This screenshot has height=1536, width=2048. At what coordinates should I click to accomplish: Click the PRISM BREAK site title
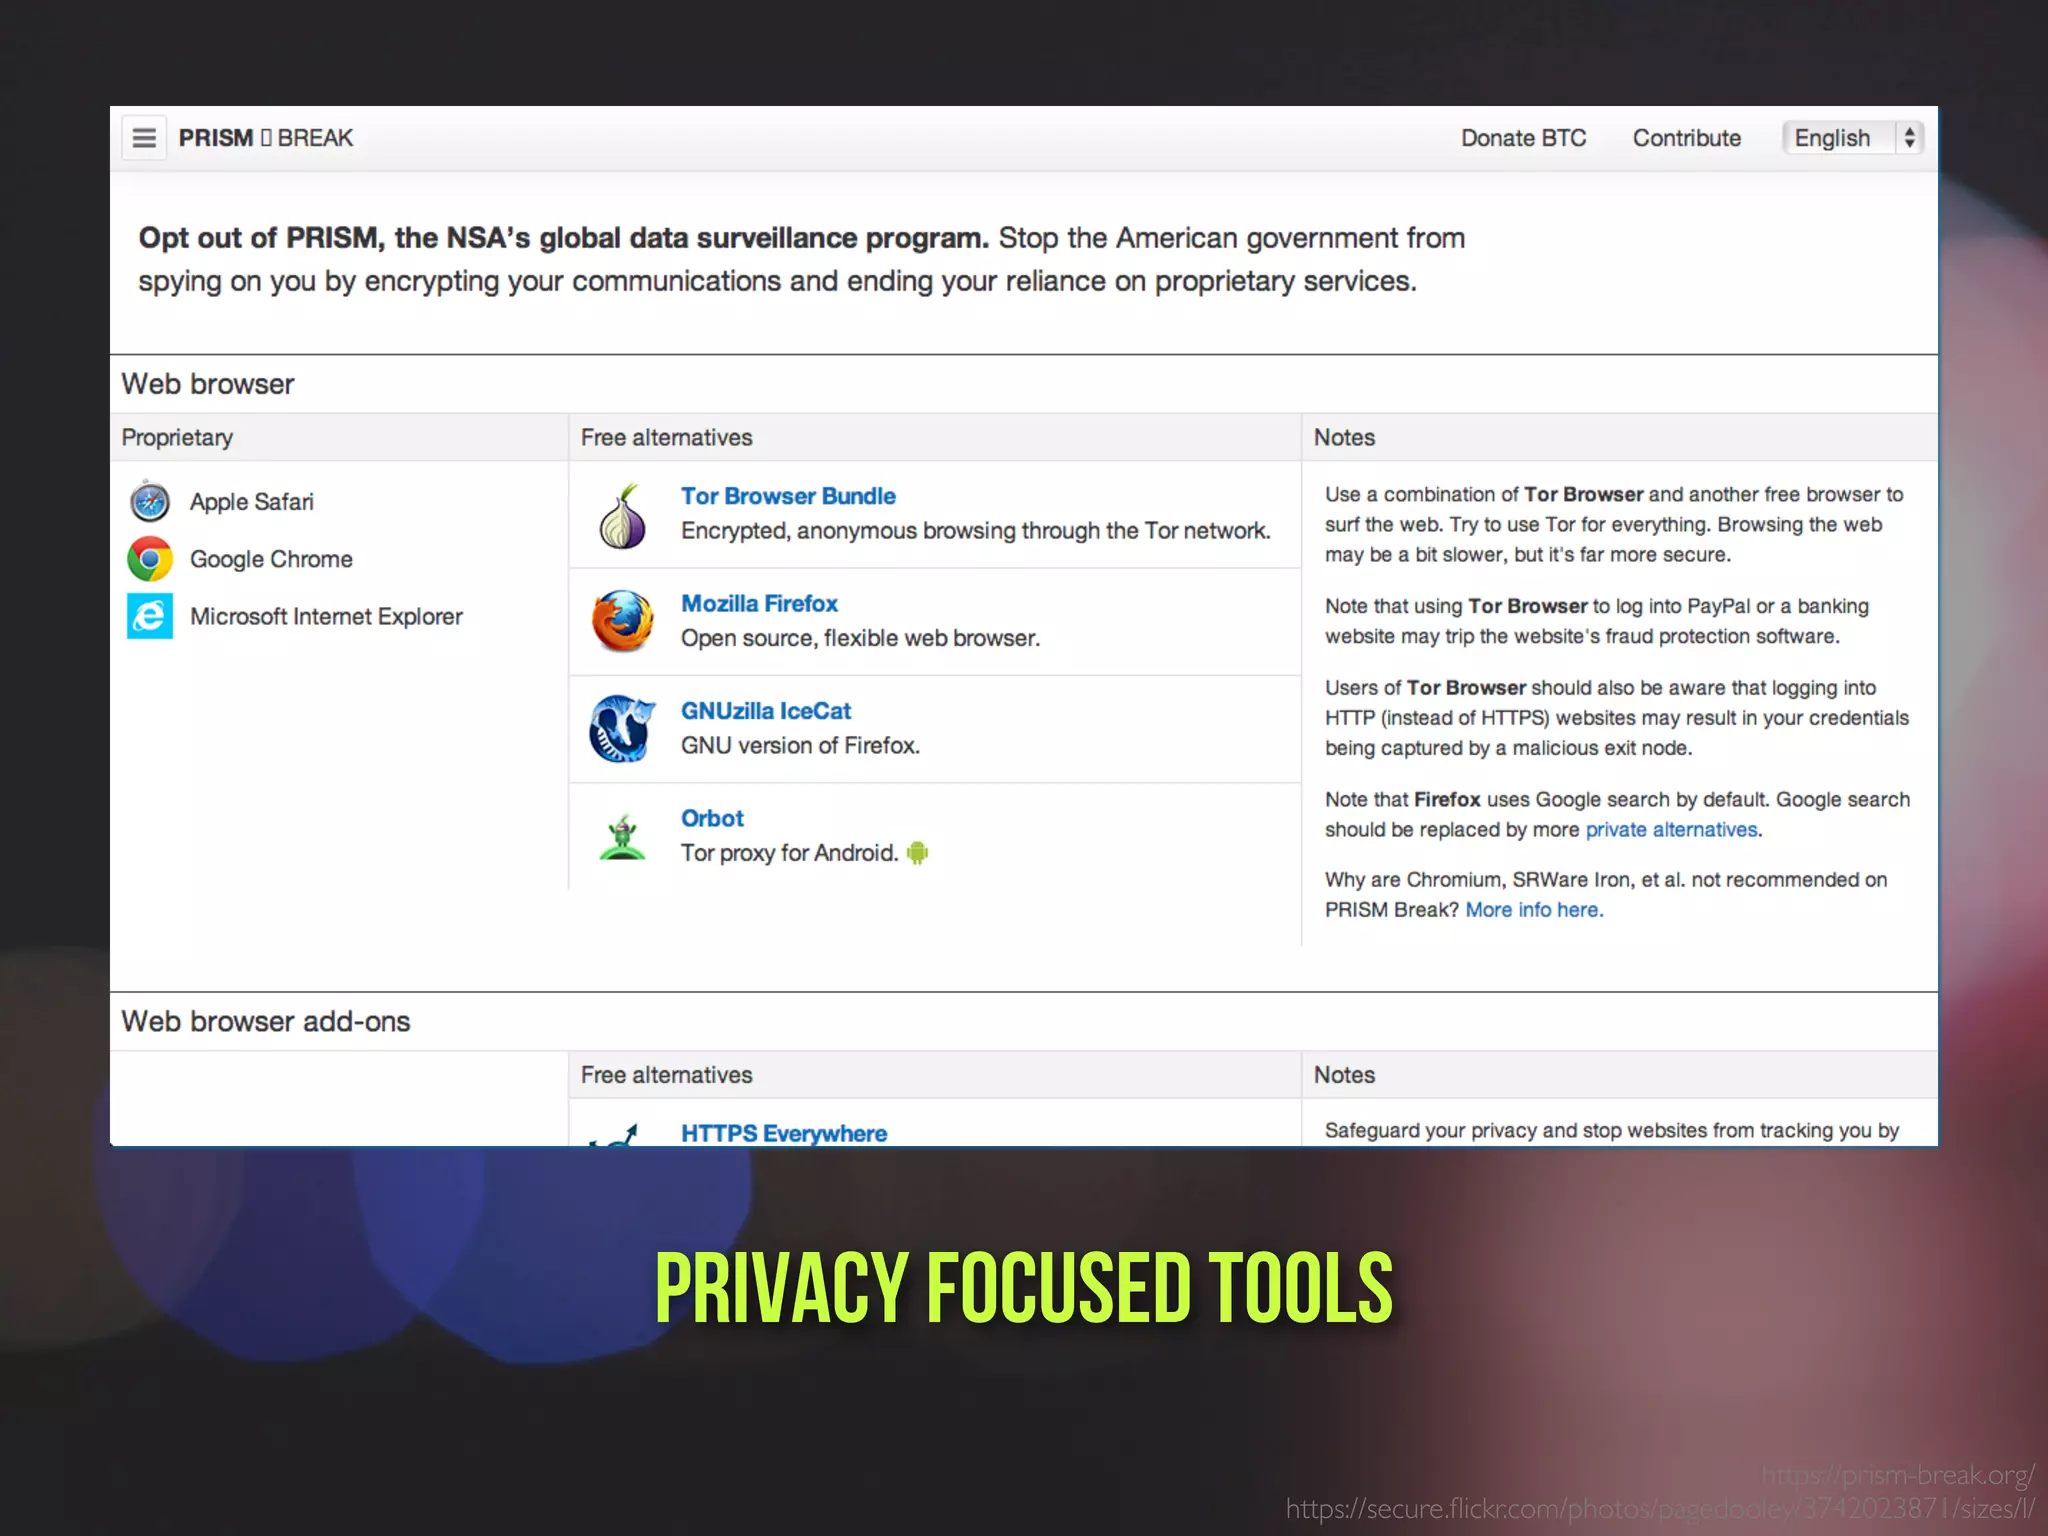pos(266,138)
